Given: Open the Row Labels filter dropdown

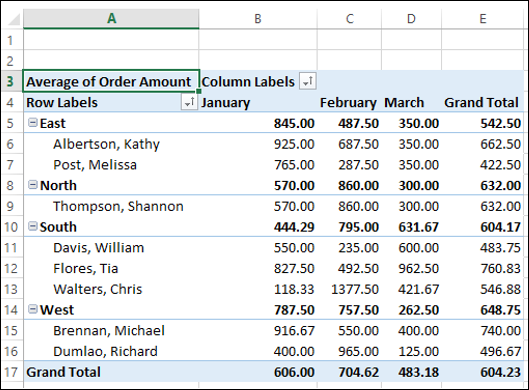Looking at the screenshot, I should (x=189, y=102).
